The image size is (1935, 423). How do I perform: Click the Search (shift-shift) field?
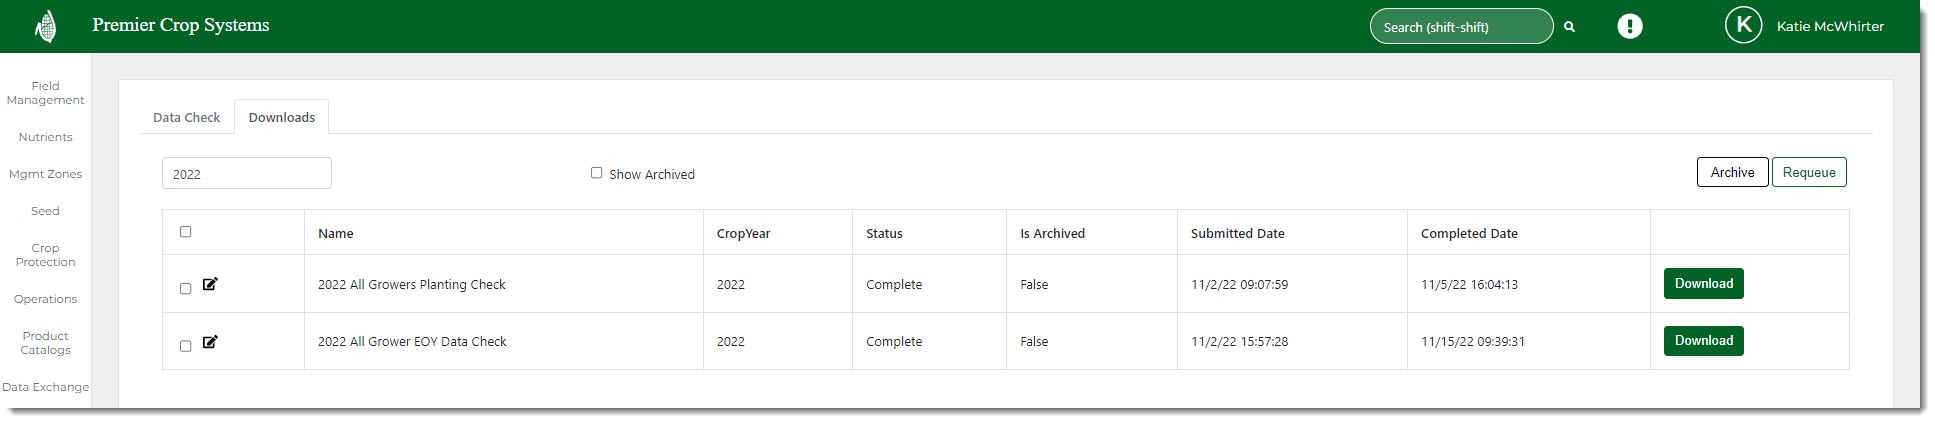pyautogui.click(x=1460, y=27)
